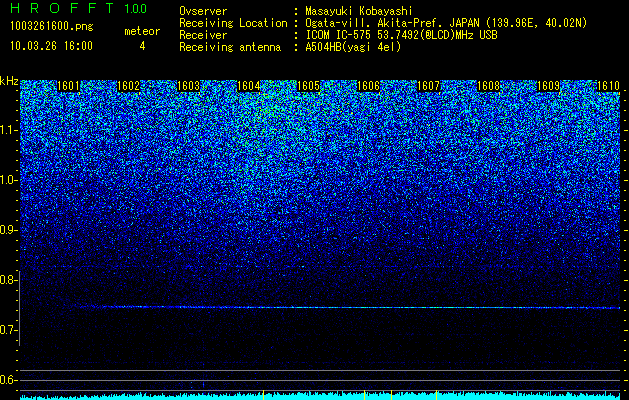
Task: Click the 0.6 frequency axis label
Action: pyautogui.click(x=8, y=380)
